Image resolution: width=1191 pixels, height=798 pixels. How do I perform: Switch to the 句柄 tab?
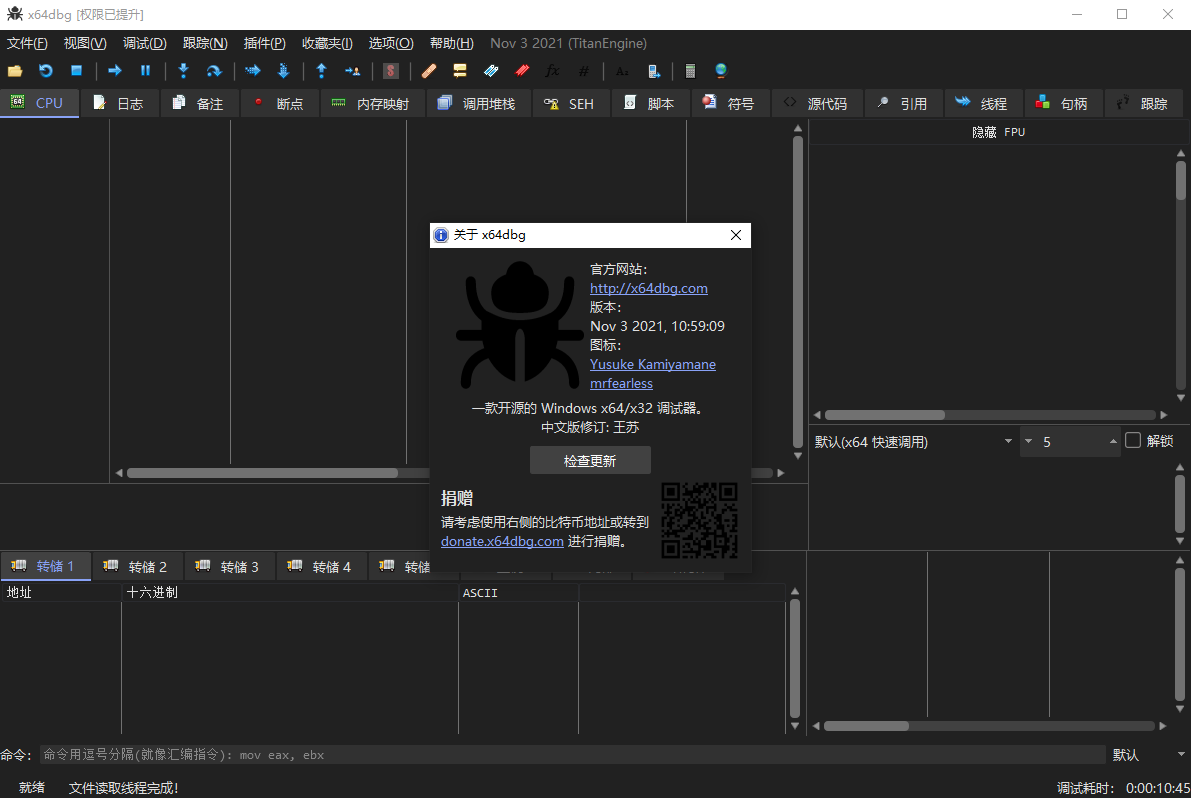point(1063,103)
